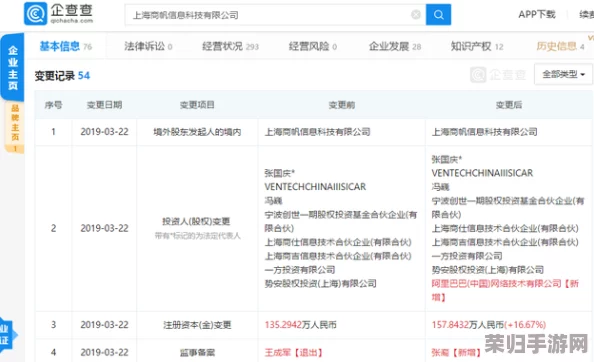This screenshot has width=594, height=362.
Task: Open the APP下载 link
Action: pos(536,14)
